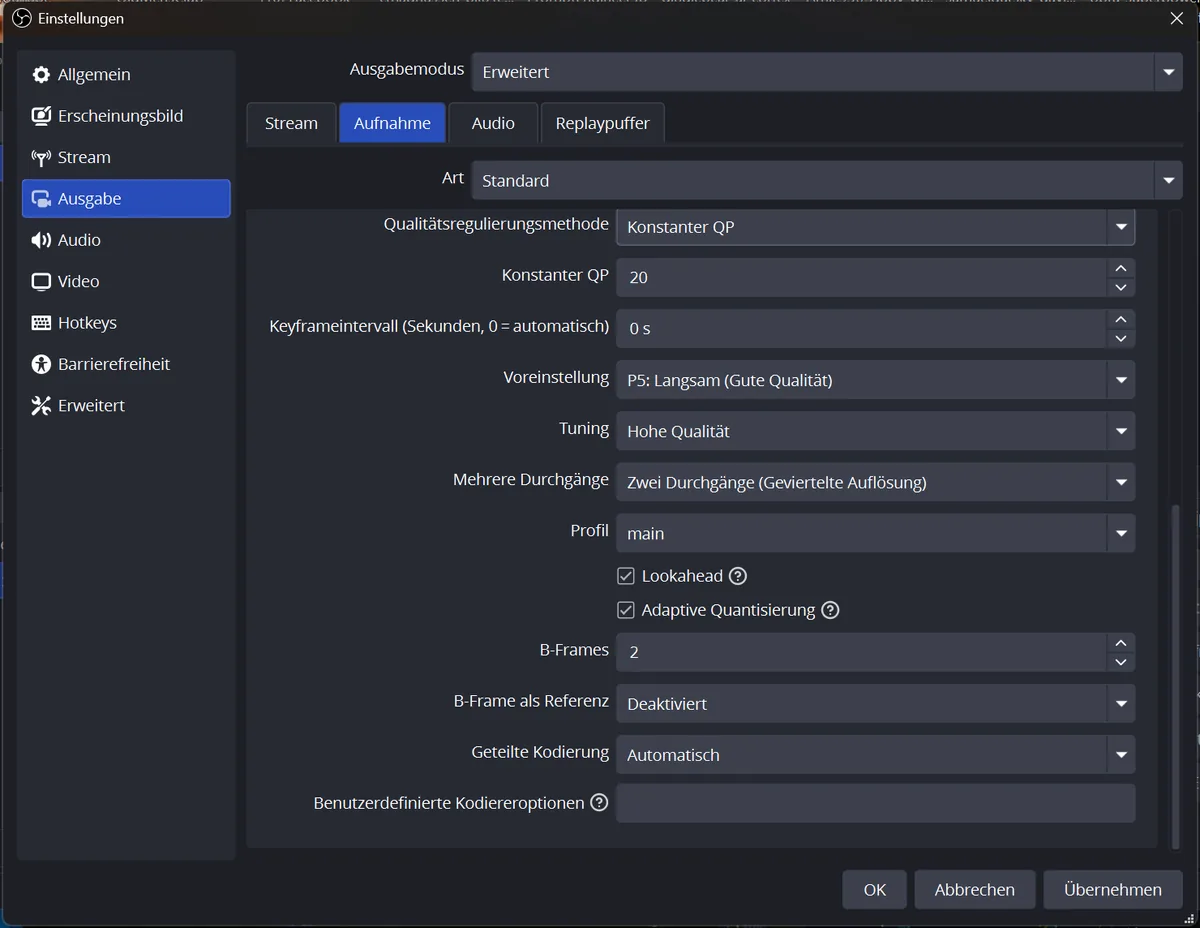Decrease the Konstanter QP value by one step

pos(1121,287)
